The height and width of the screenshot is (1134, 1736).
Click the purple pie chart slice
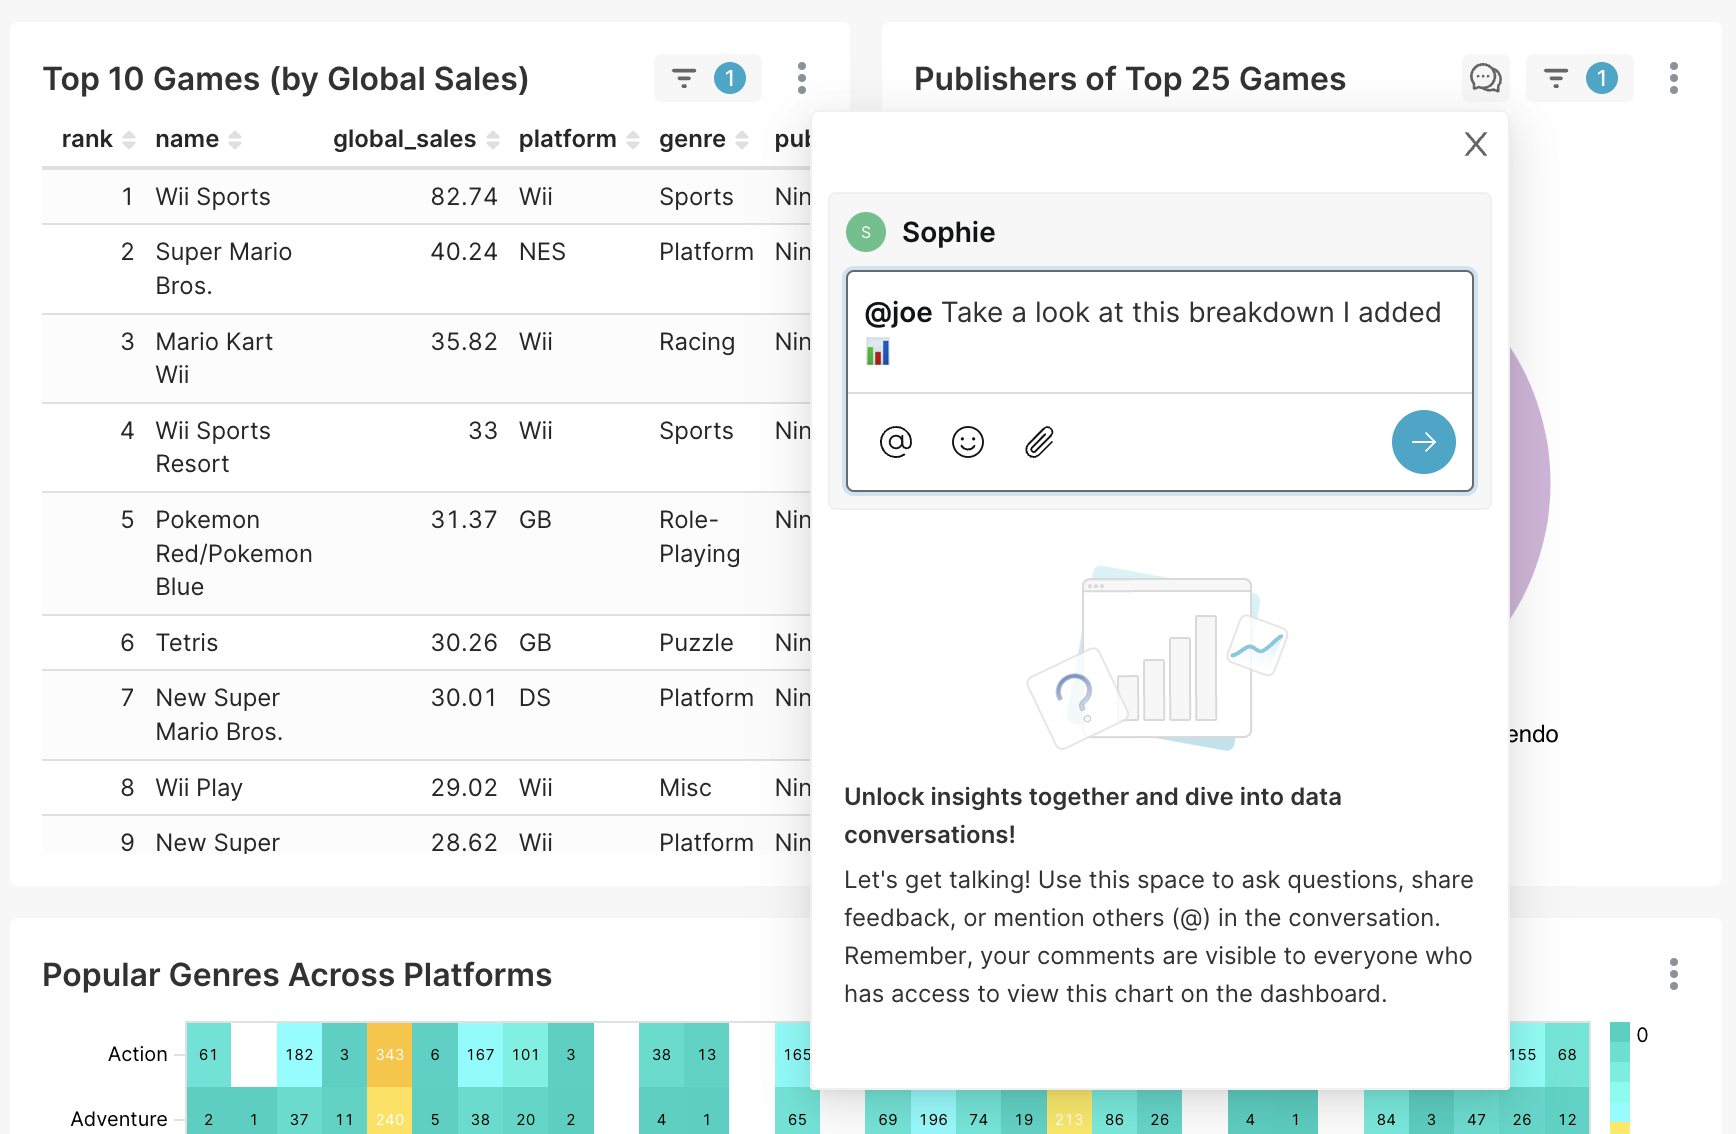(x=1530, y=485)
